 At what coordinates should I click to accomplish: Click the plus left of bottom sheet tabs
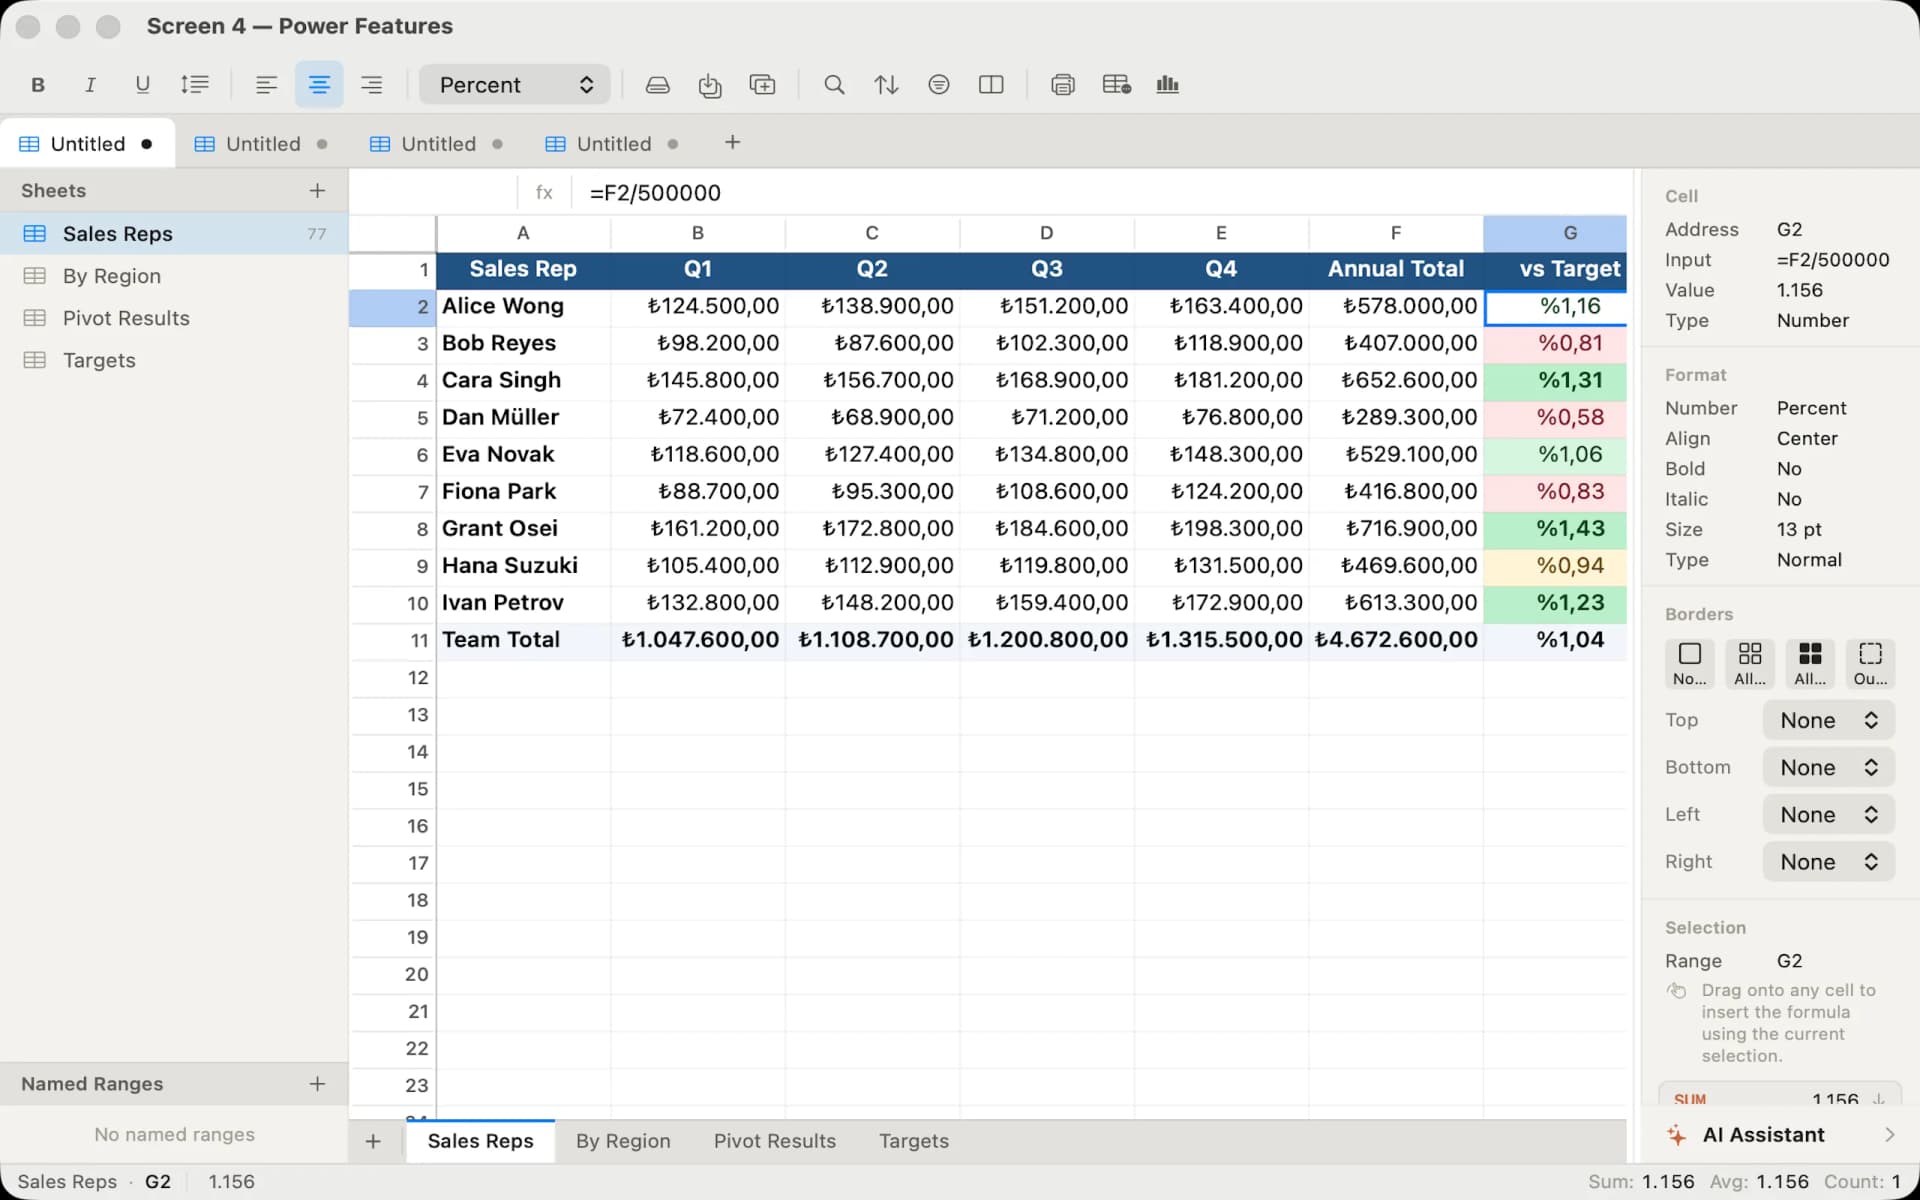tap(373, 1141)
